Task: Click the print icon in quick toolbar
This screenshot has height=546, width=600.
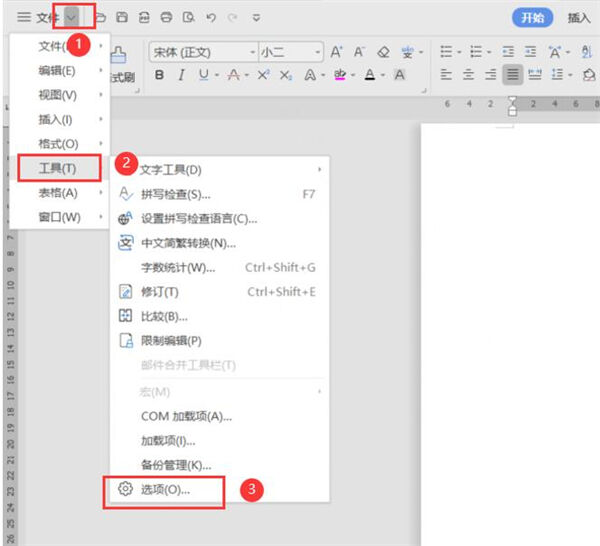Action: 166,18
